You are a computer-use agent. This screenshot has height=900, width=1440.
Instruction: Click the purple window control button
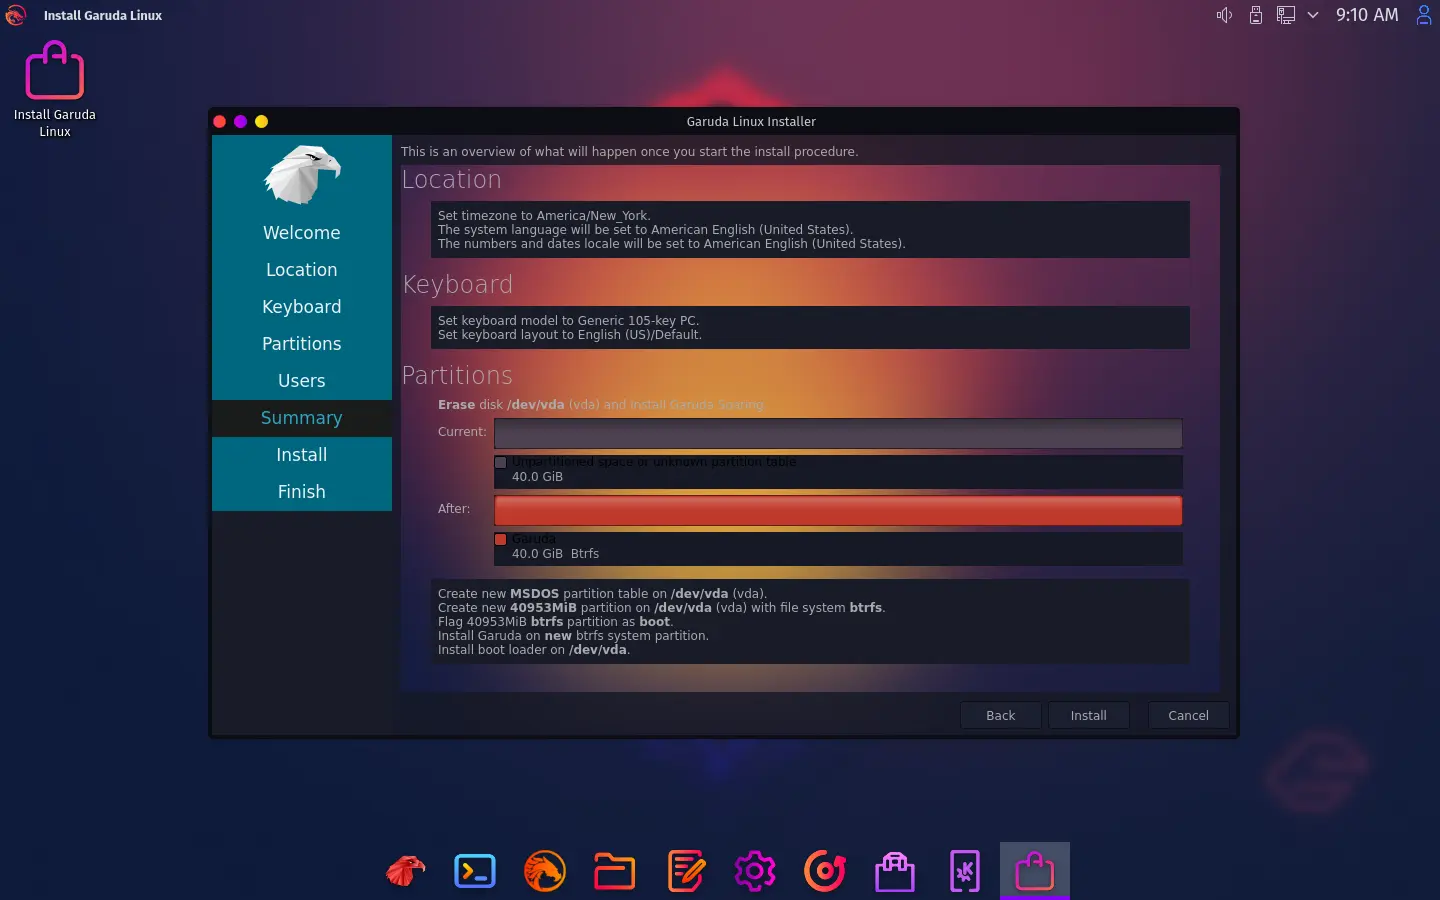click(240, 121)
